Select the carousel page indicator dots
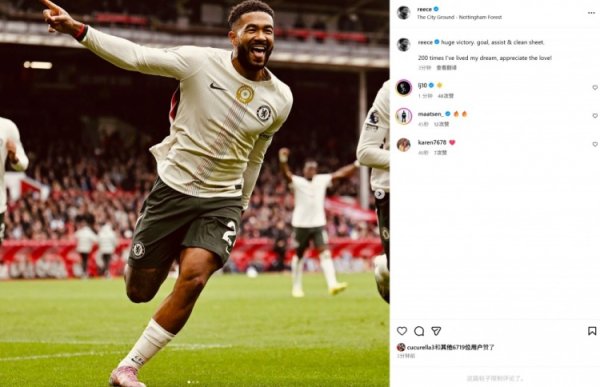The height and width of the screenshot is (387, 600). (x=193, y=382)
